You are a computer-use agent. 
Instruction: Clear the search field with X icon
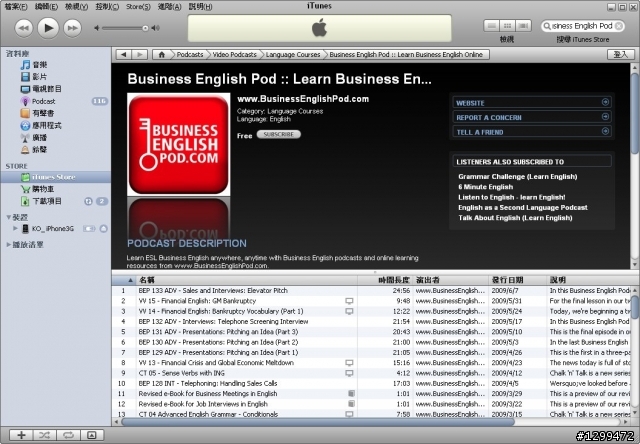coord(619,26)
